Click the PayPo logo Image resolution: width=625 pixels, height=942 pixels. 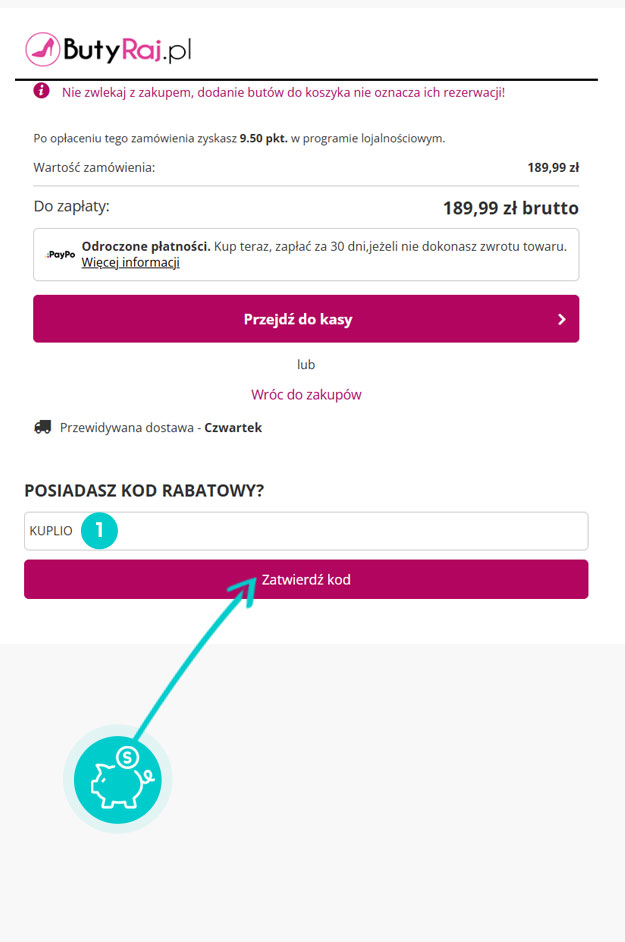(x=60, y=255)
